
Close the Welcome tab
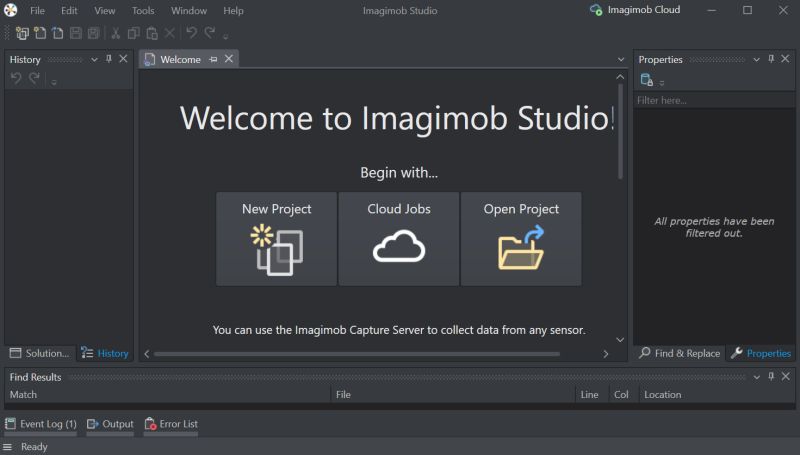point(229,59)
